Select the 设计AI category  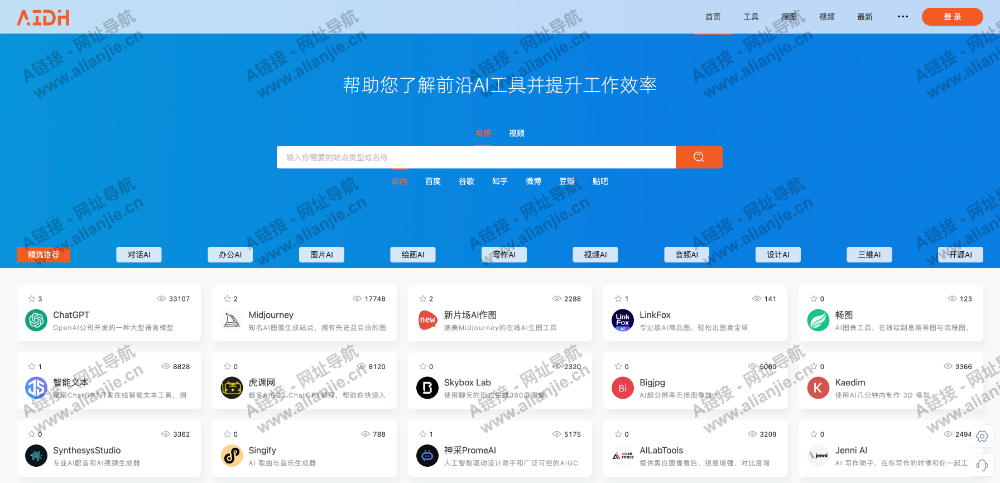pyautogui.click(x=778, y=255)
